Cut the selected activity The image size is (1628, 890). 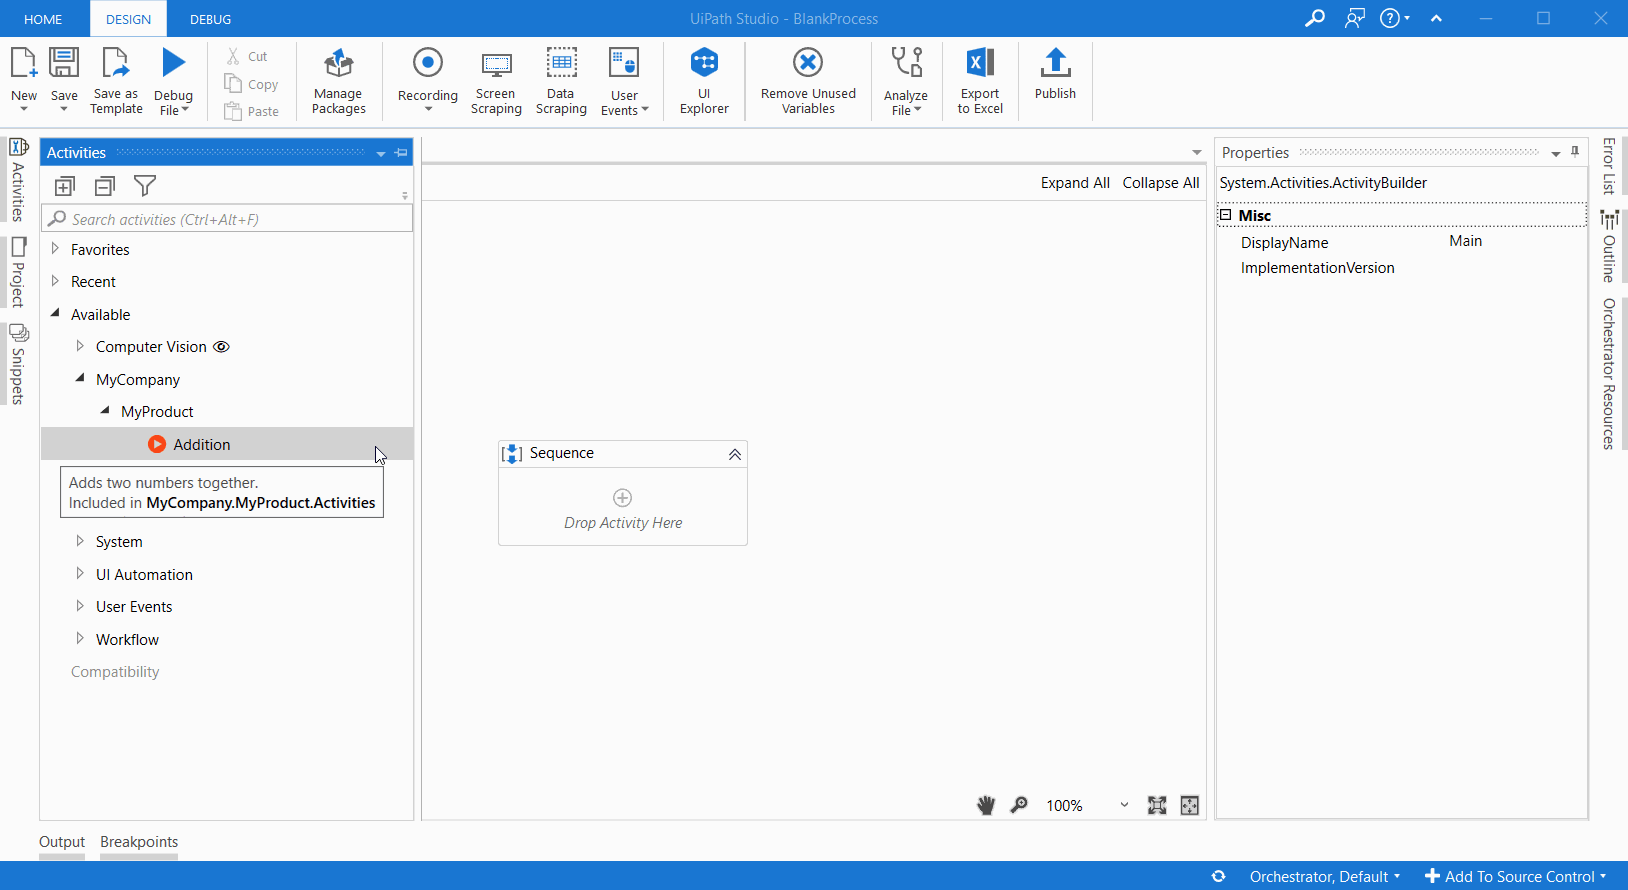pos(247,57)
